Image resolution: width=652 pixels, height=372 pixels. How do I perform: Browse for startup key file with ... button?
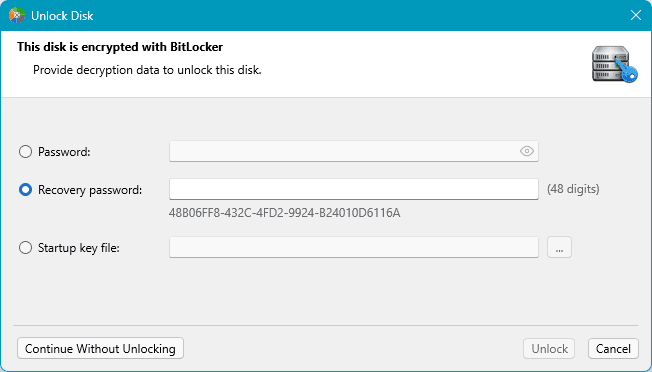click(x=559, y=247)
